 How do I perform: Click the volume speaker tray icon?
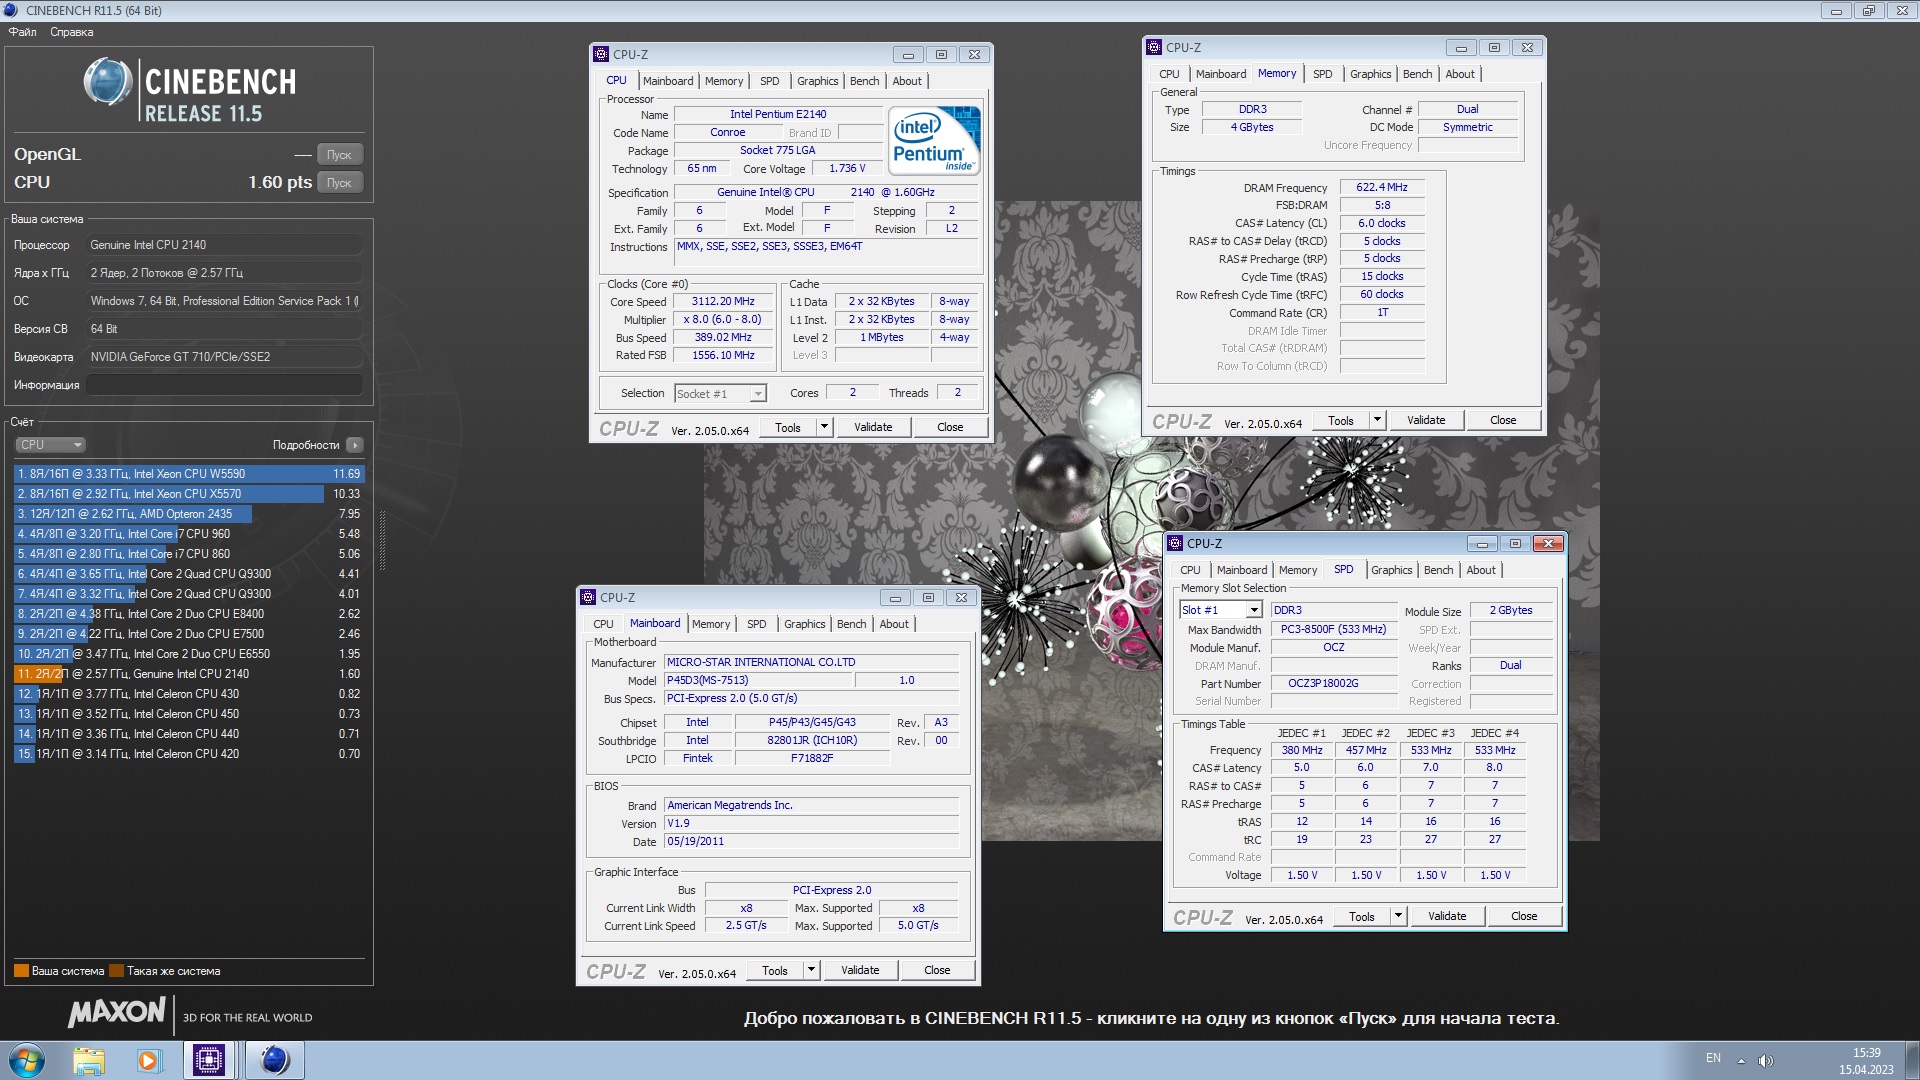(1765, 1060)
